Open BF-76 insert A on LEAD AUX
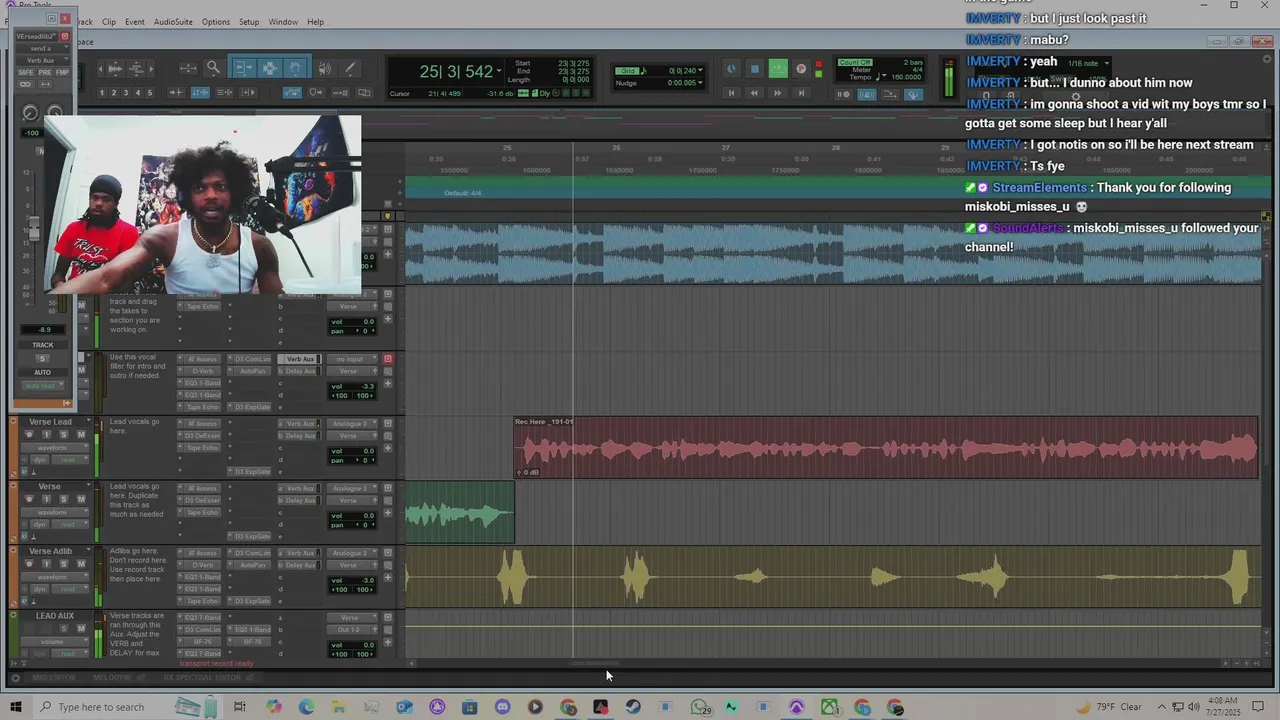 point(200,641)
